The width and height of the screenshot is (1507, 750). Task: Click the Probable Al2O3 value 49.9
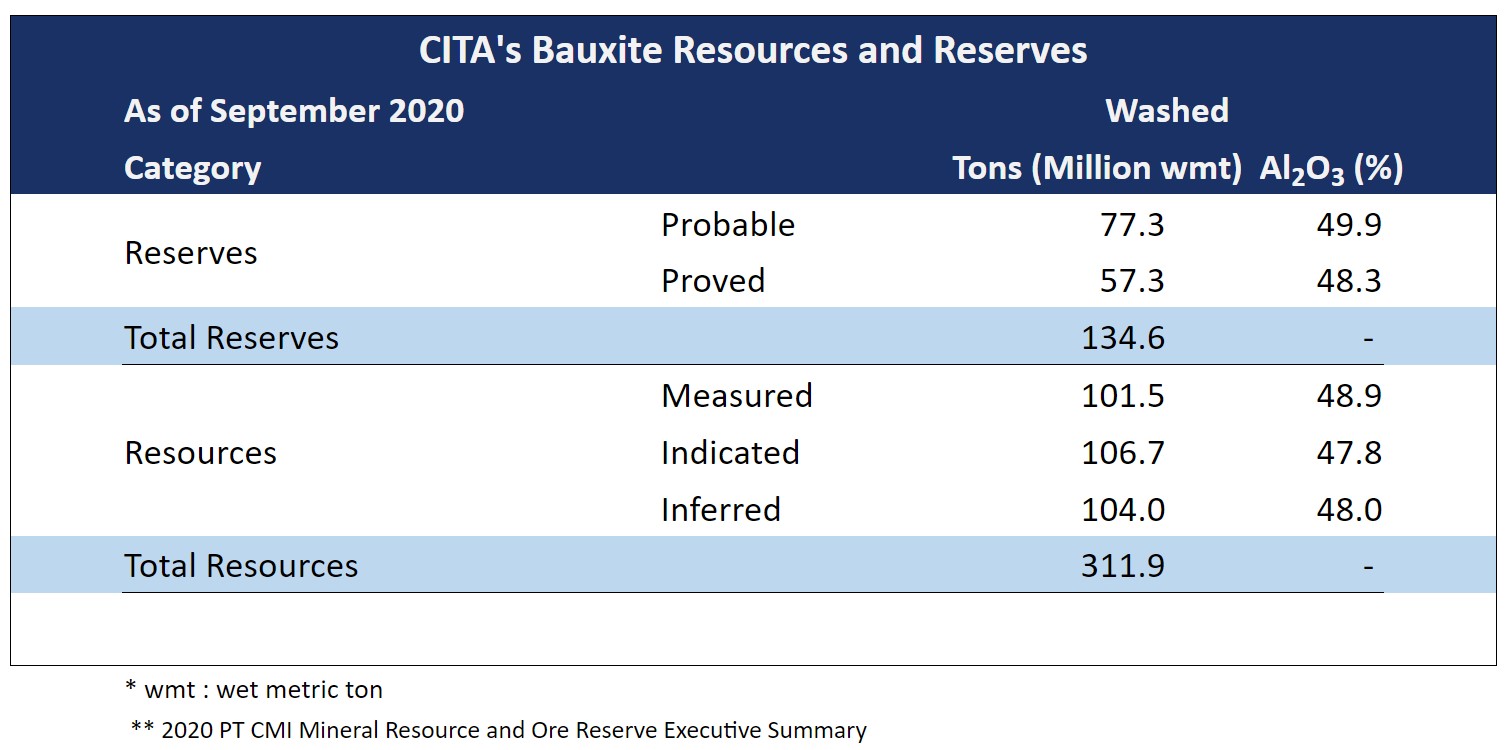[1349, 225]
